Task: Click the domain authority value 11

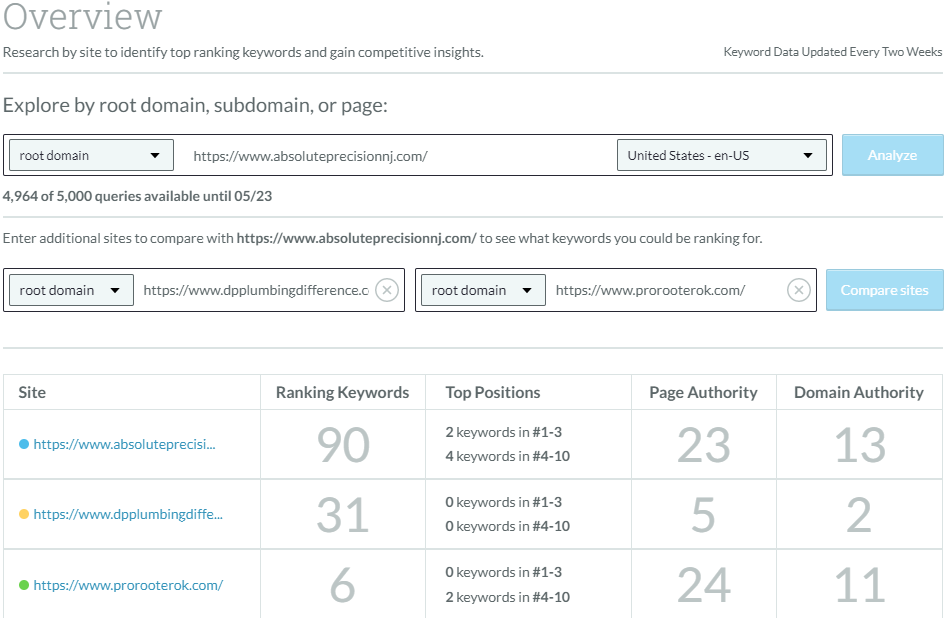Action: [x=859, y=585]
